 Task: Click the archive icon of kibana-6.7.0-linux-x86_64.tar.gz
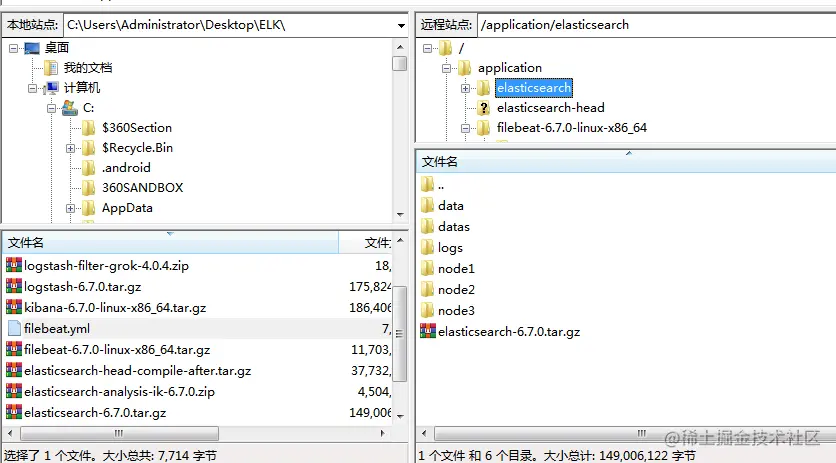[14, 307]
